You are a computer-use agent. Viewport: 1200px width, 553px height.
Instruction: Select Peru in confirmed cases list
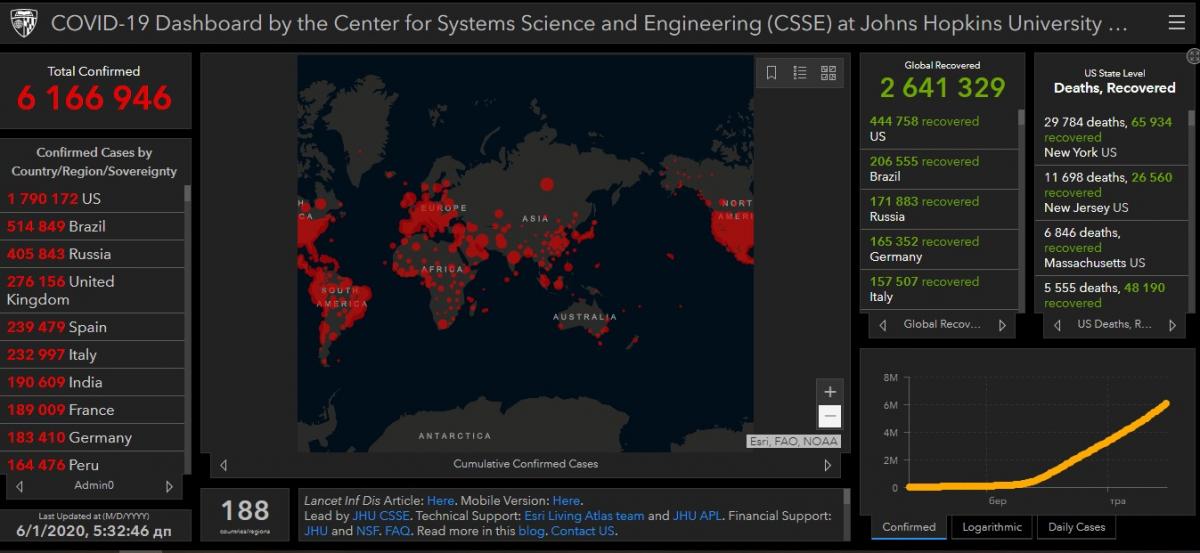point(92,463)
